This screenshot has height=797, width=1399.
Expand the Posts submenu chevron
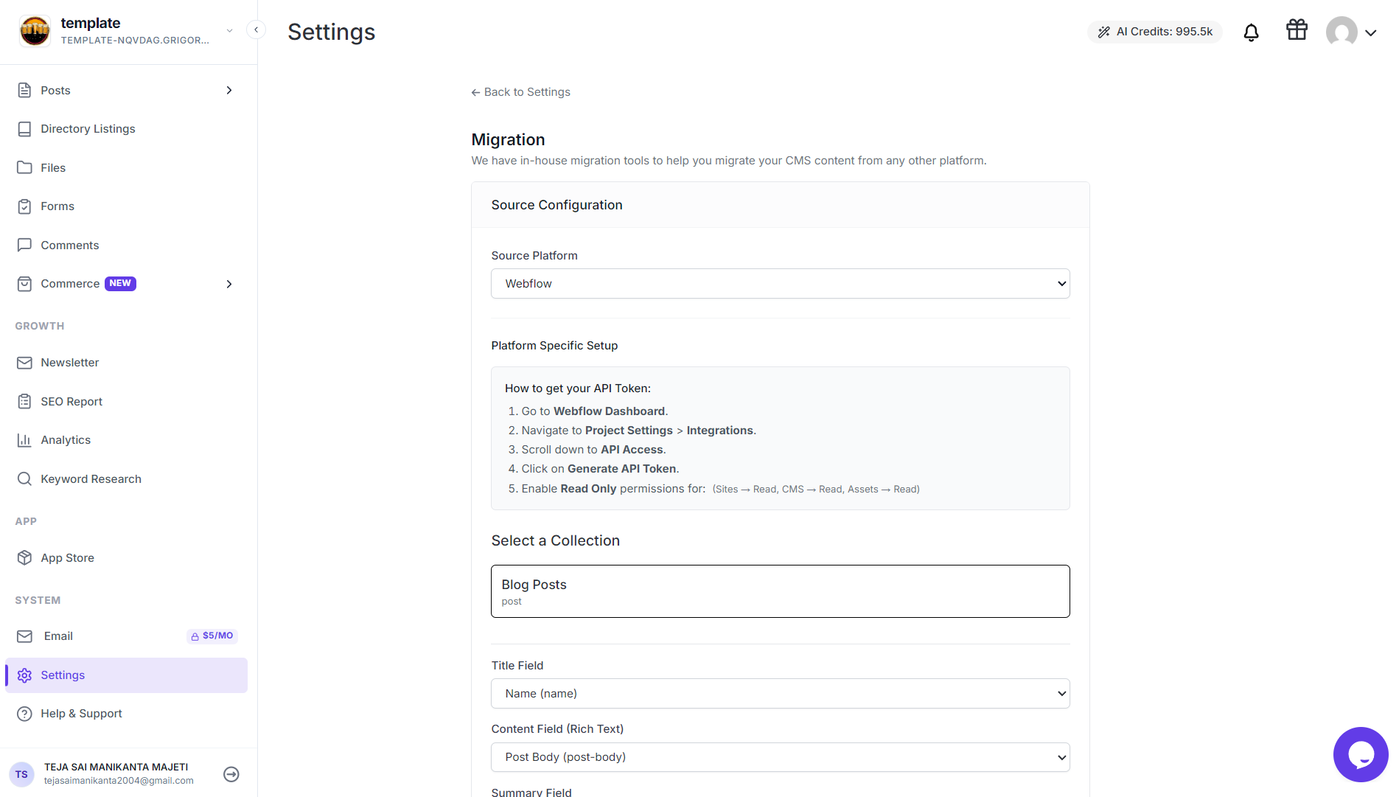click(229, 90)
